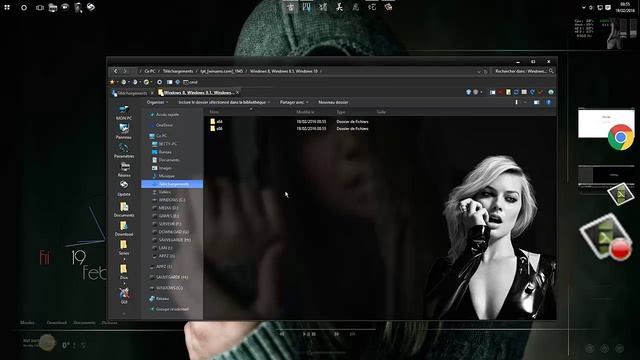Open the cmd toolbar shortcut

(191, 82)
